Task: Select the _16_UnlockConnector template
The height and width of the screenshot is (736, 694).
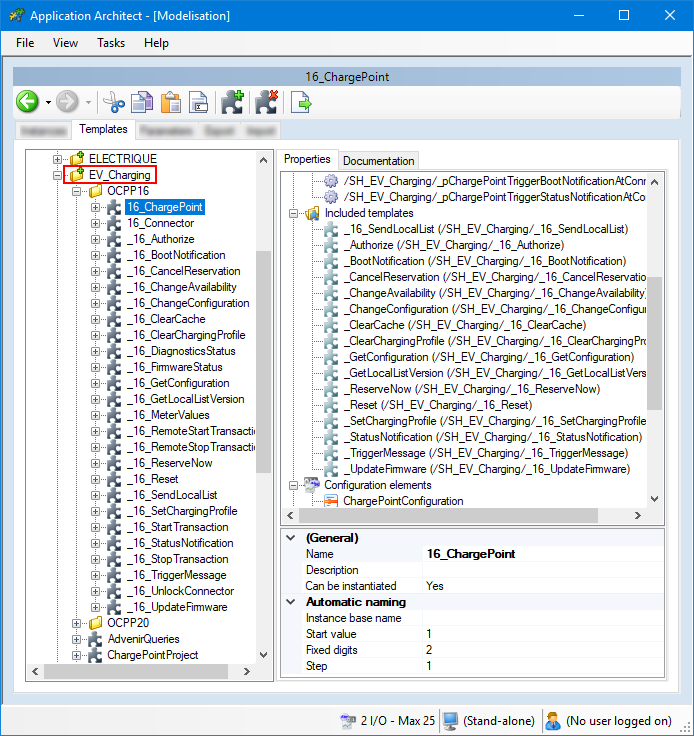Action: pos(181,591)
